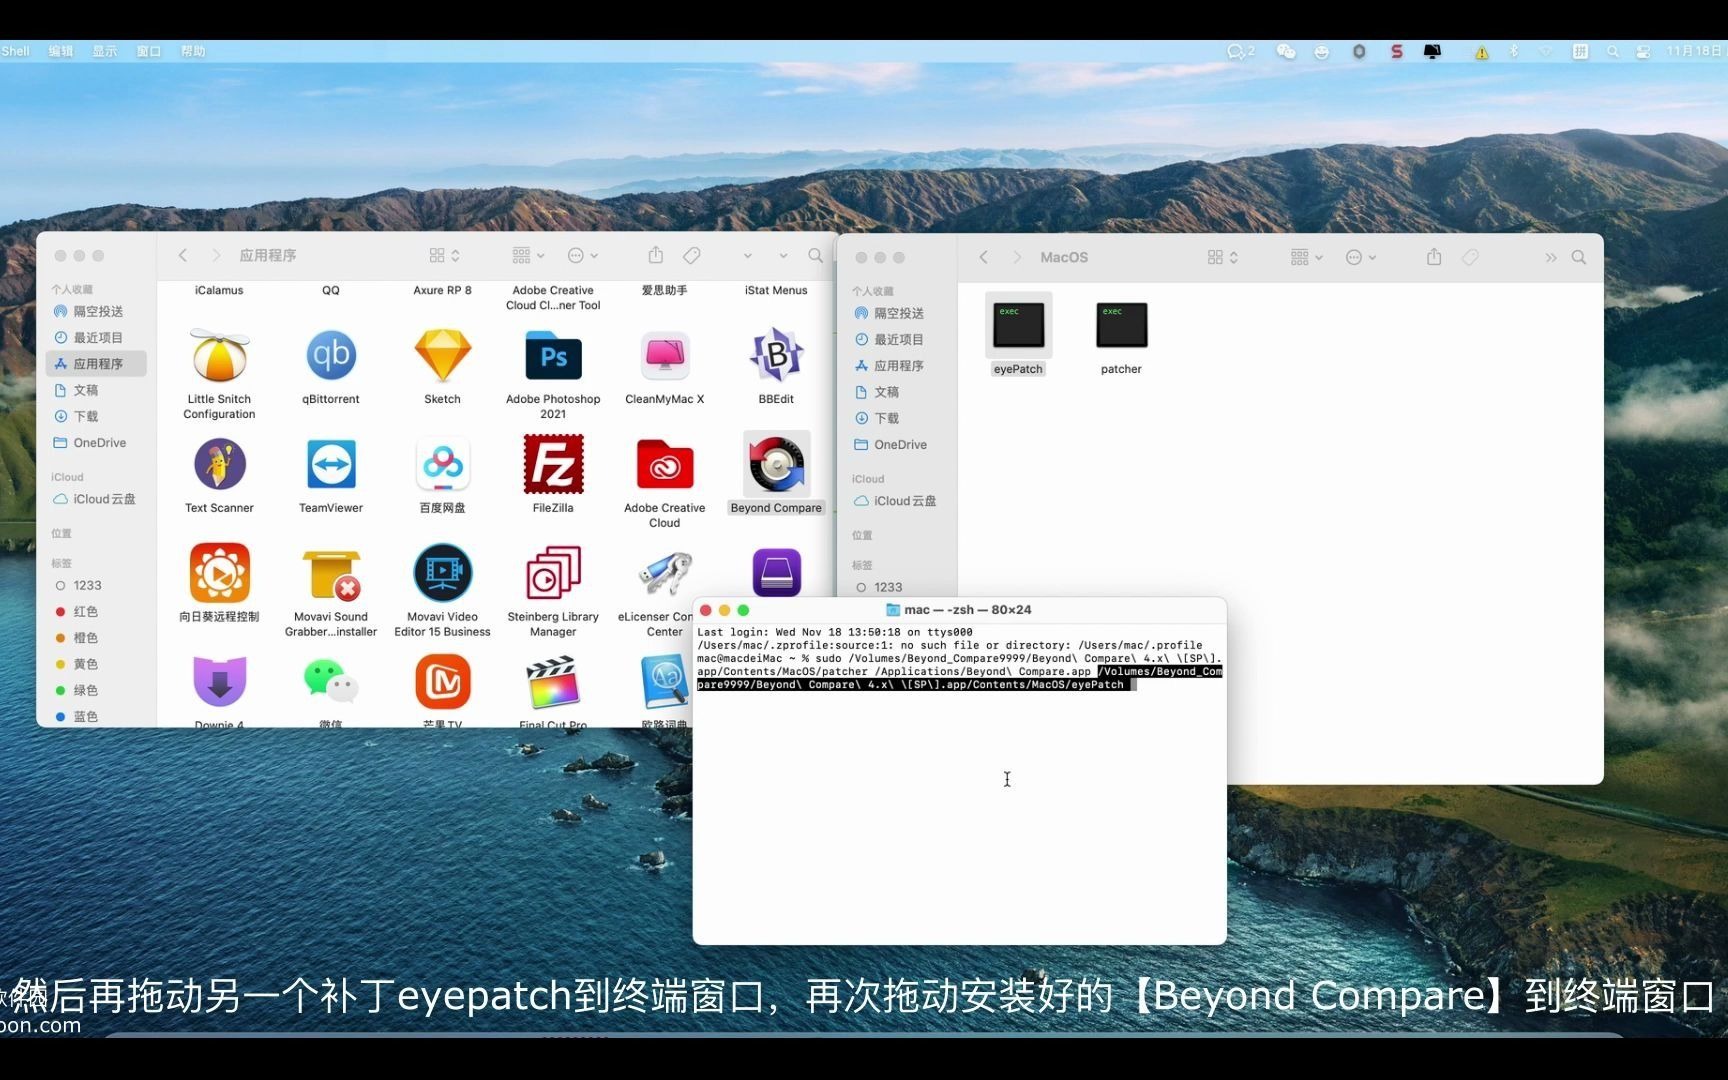The image size is (1728, 1080).
Task: Select the Text Scanner icon
Action: (219, 465)
